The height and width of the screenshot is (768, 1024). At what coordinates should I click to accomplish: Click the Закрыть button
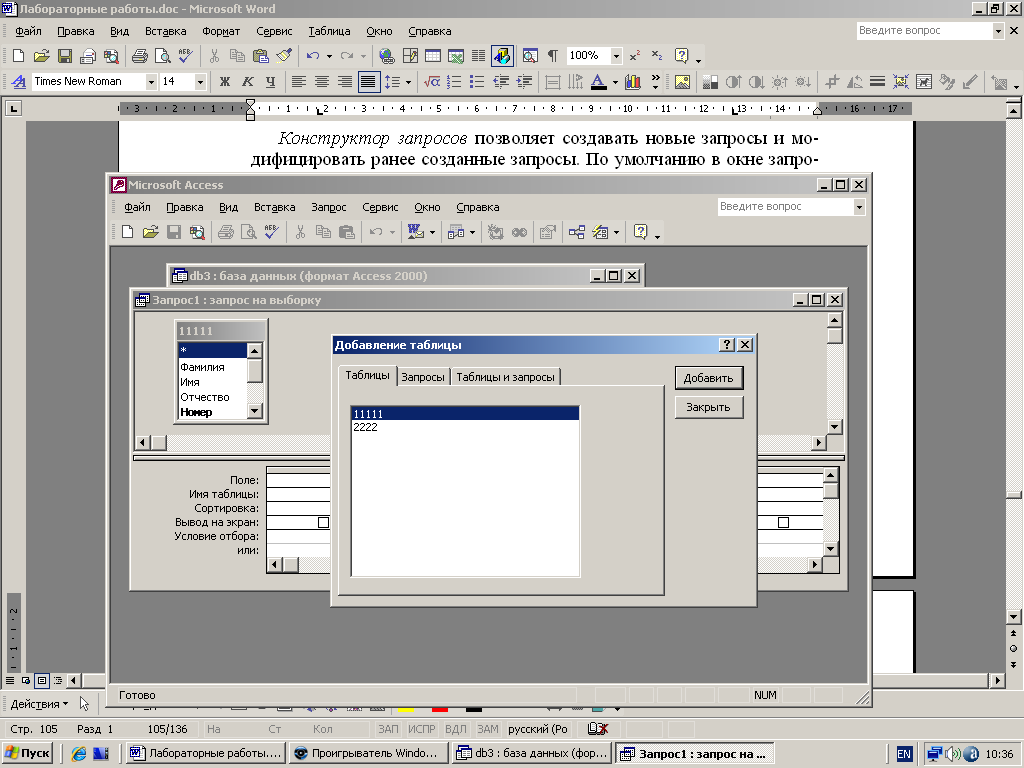tap(709, 407)
